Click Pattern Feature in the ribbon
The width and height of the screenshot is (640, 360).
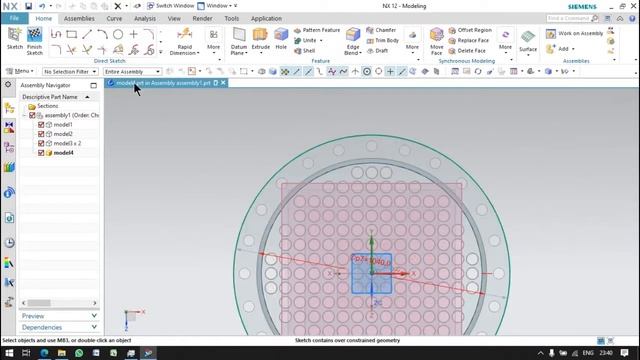click(x=317, y=30)
